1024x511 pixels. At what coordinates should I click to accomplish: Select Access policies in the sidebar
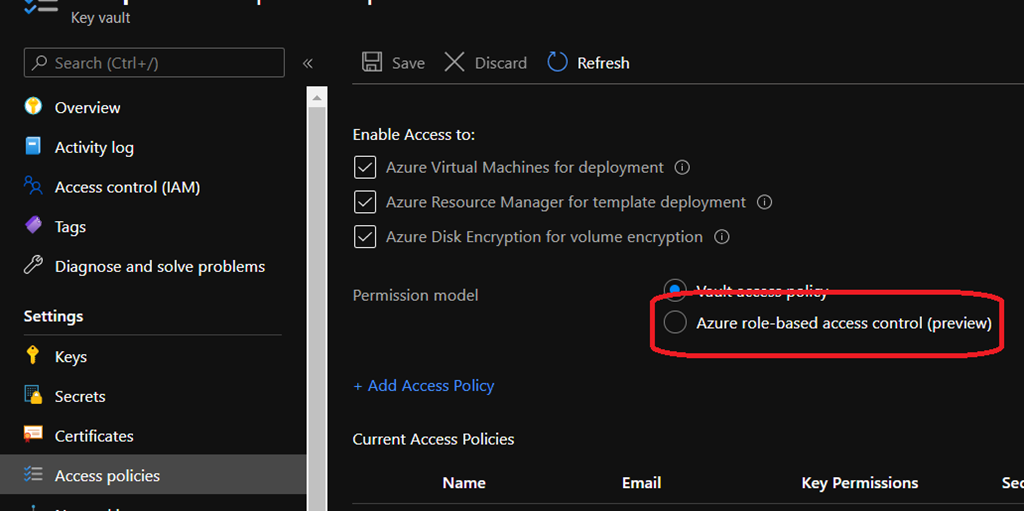pyautogui.click(x=107, y=476)
